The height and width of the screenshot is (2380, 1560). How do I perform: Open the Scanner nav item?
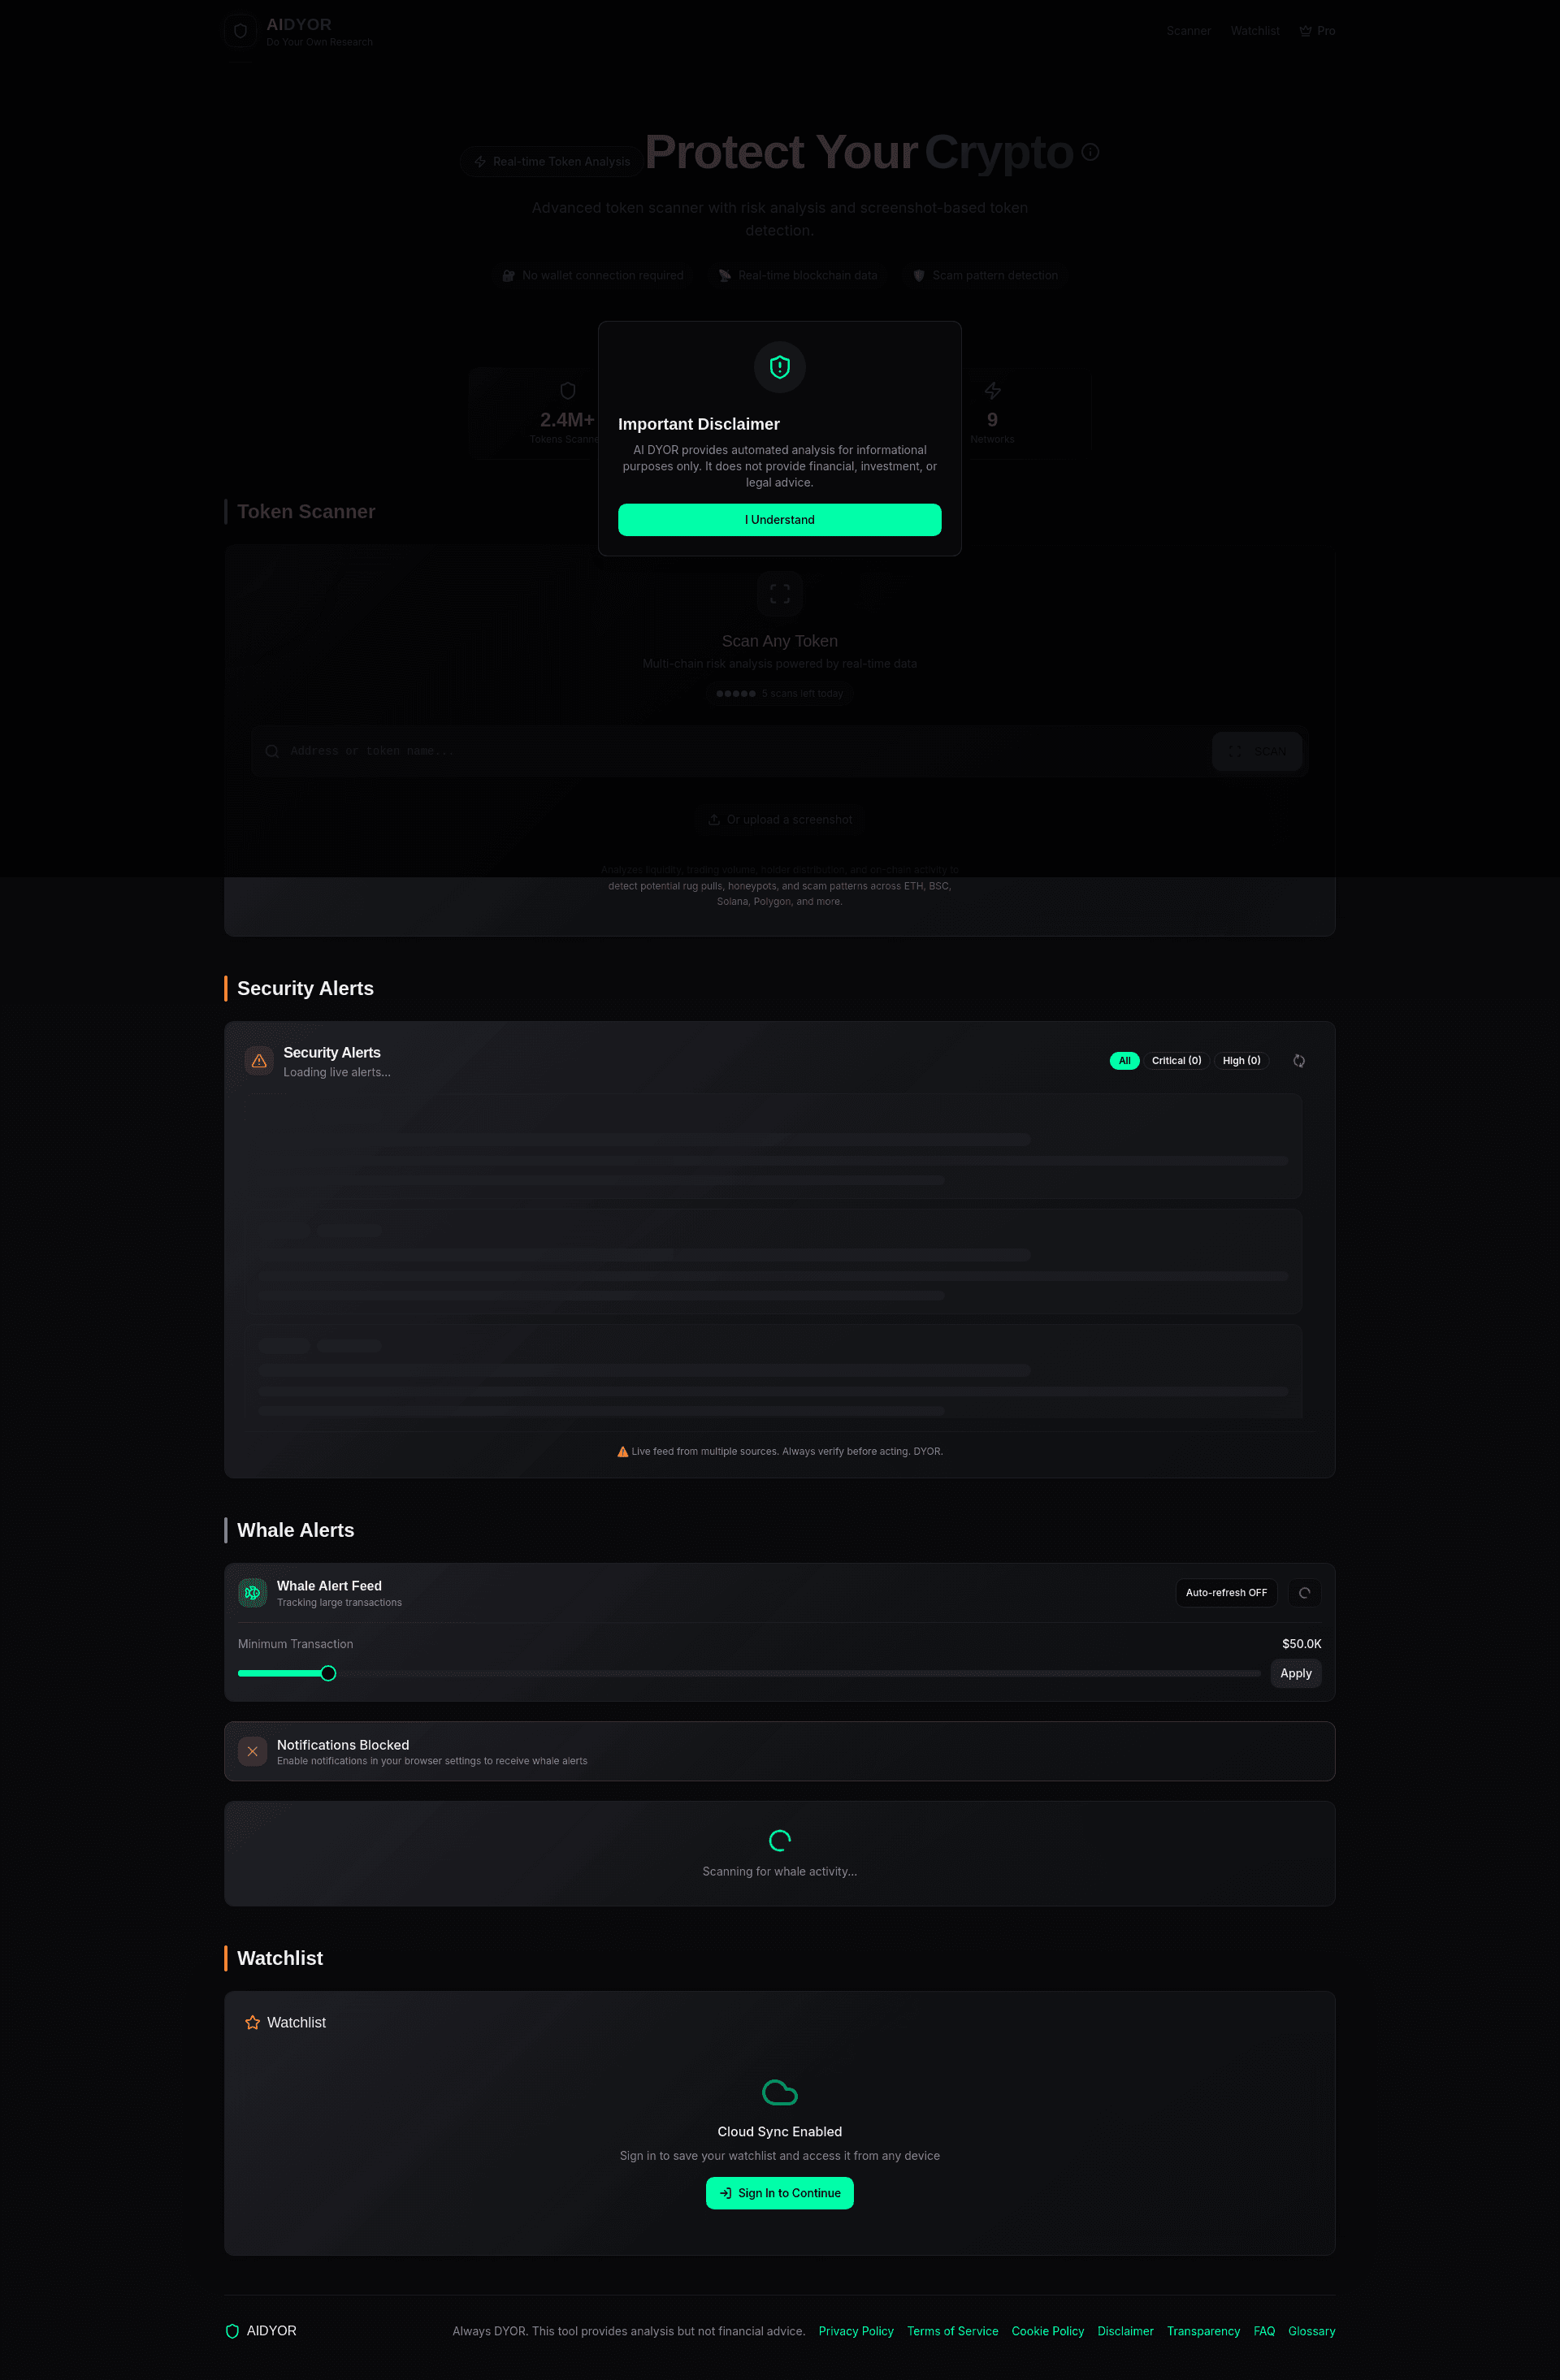coord(1188,31)
